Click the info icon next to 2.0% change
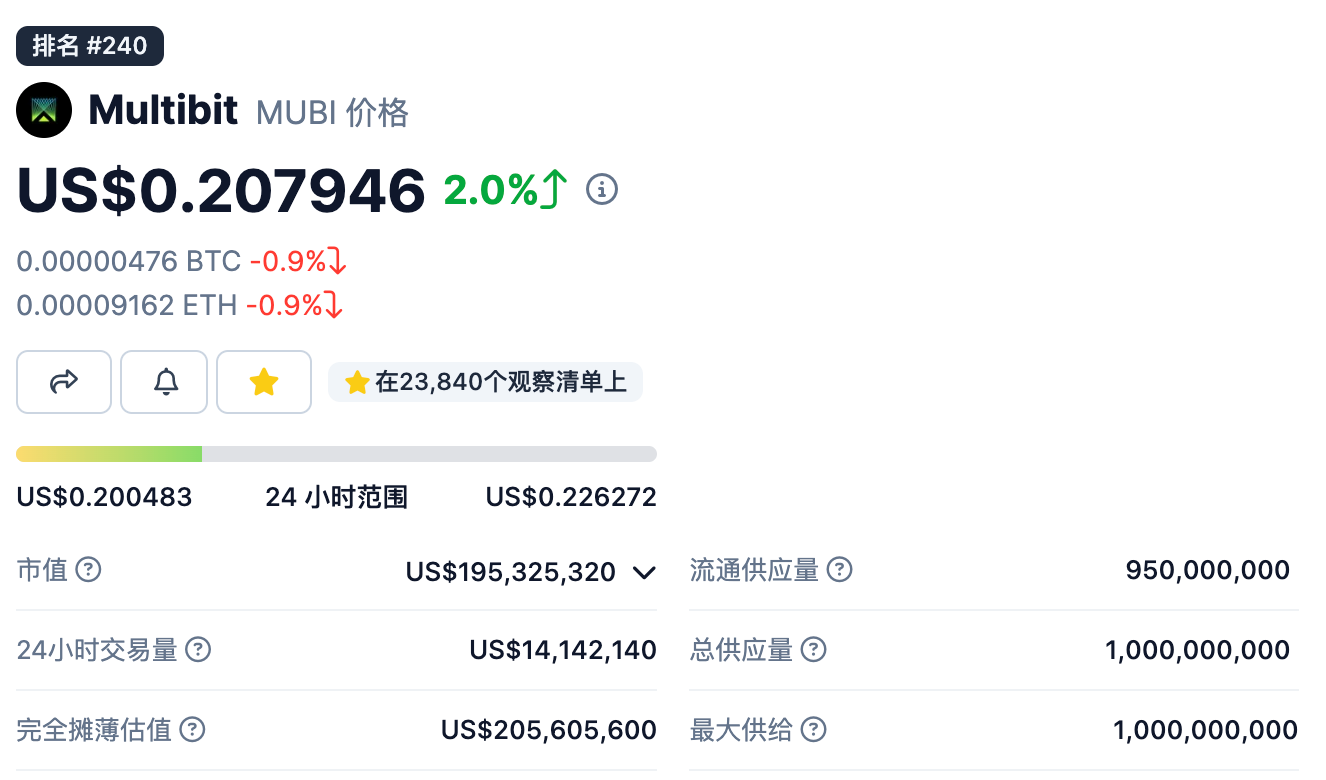Screen dimensions: 1326x780 [601, 189]
